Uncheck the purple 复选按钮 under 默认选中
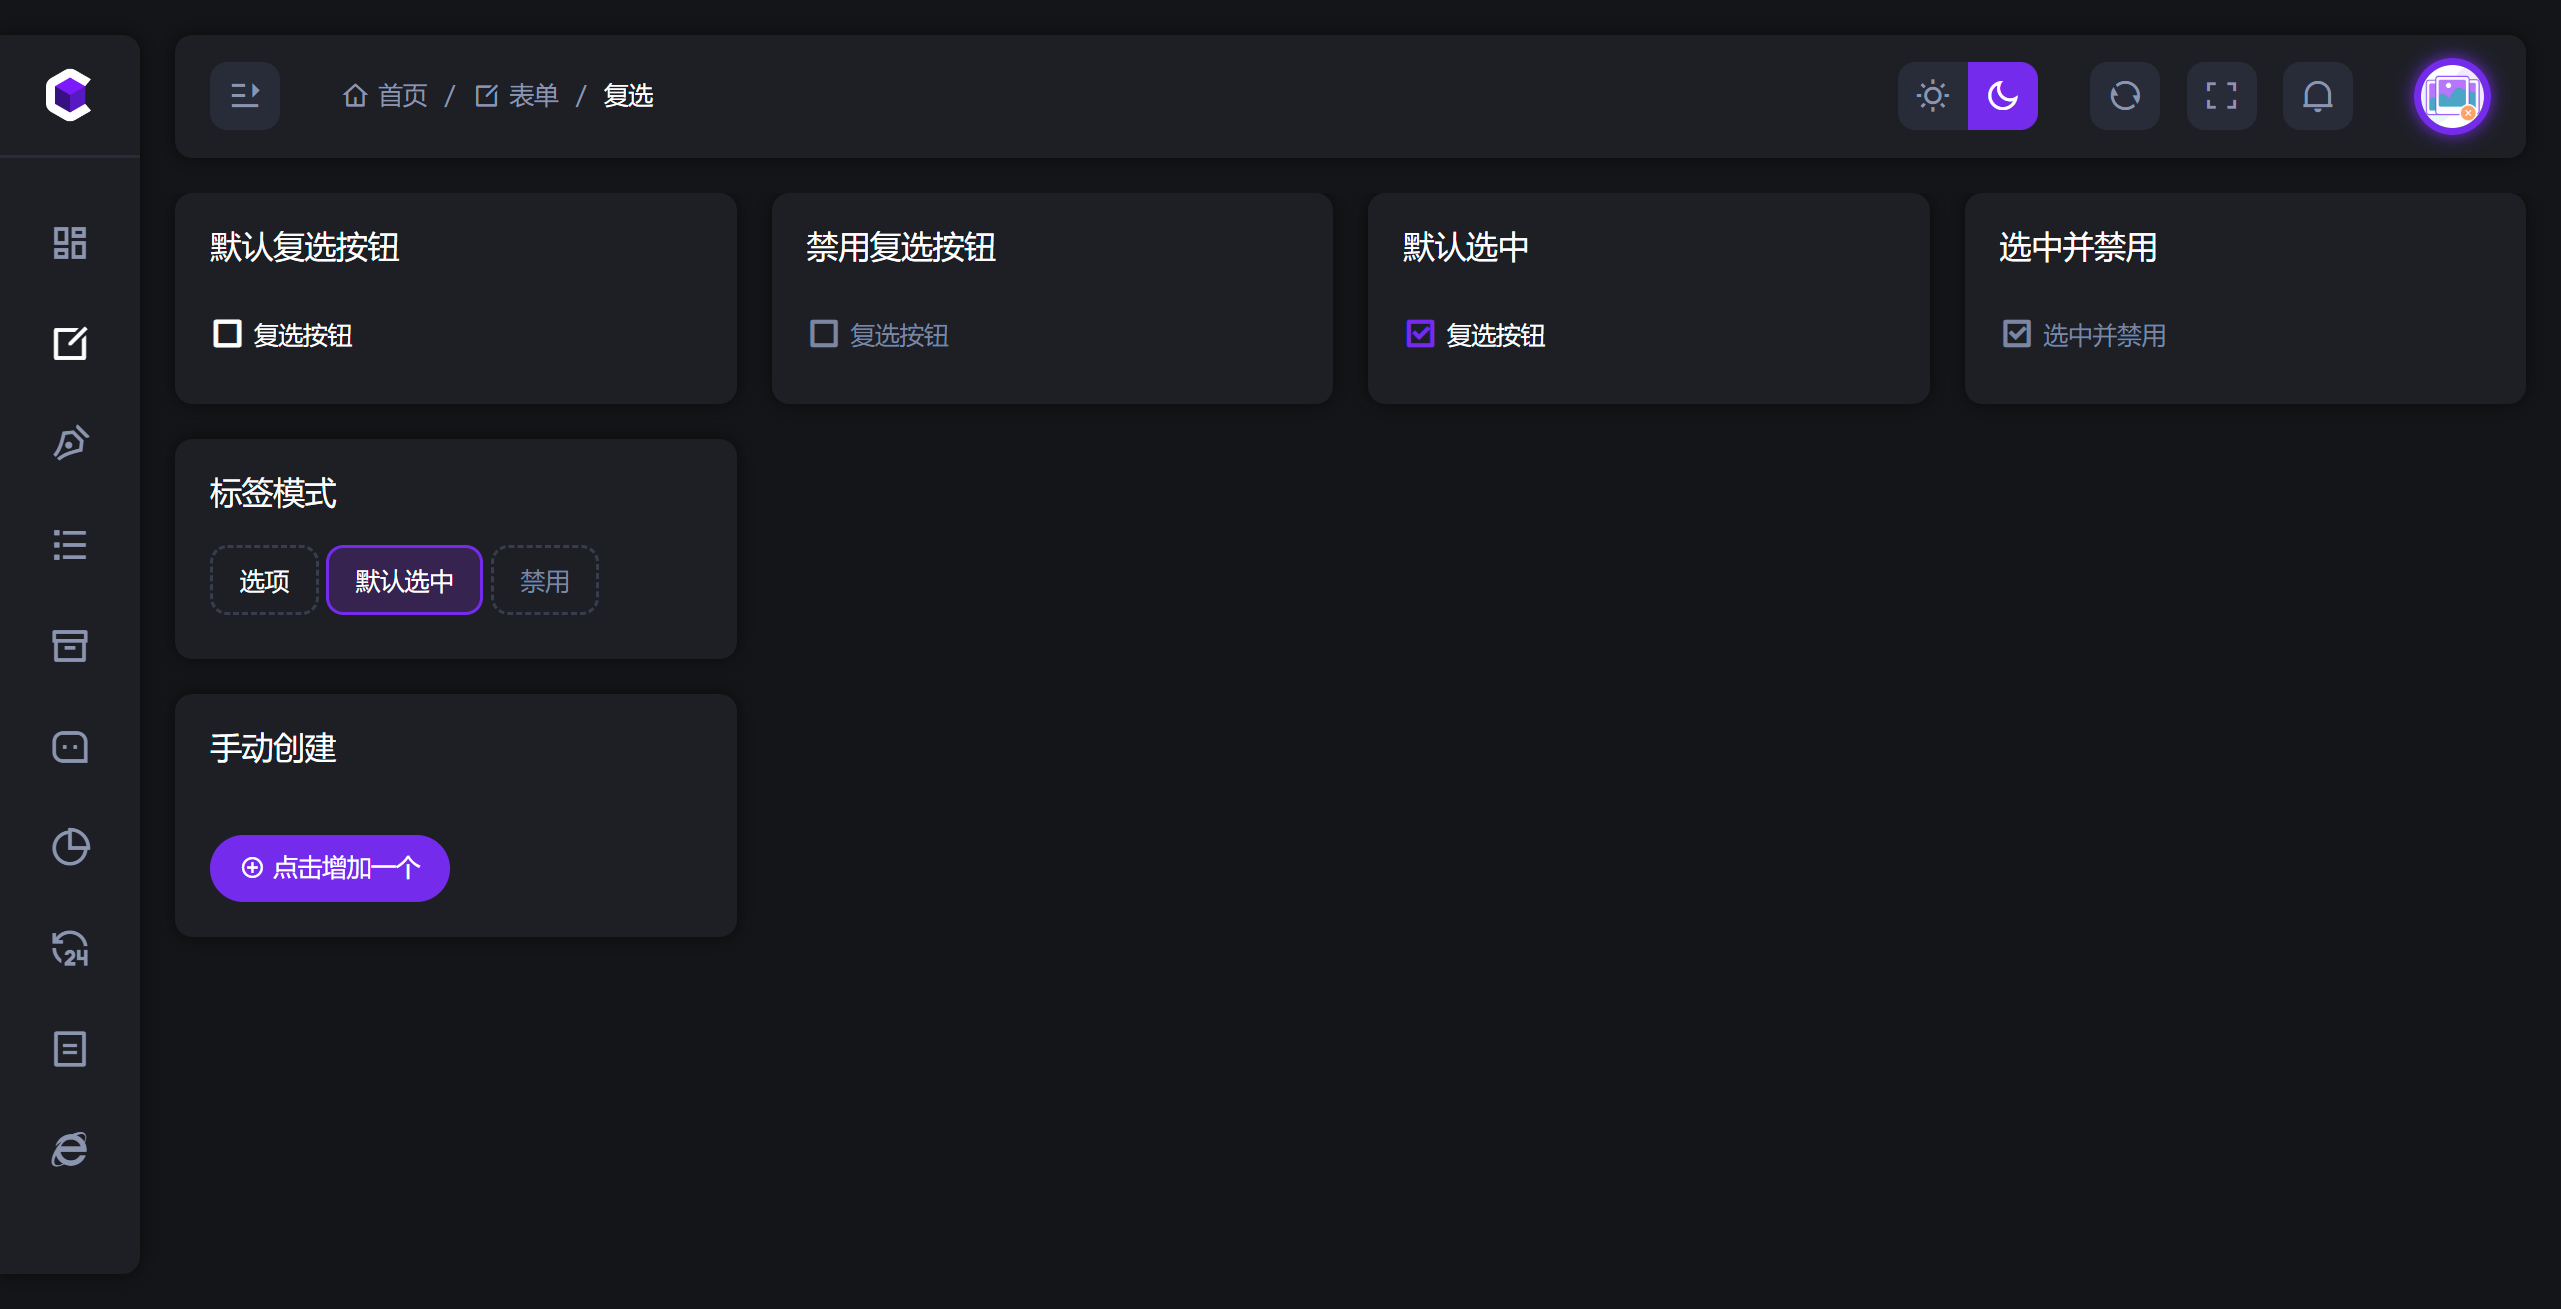Screen dimensions: 2561x1309 (1420, 334)
